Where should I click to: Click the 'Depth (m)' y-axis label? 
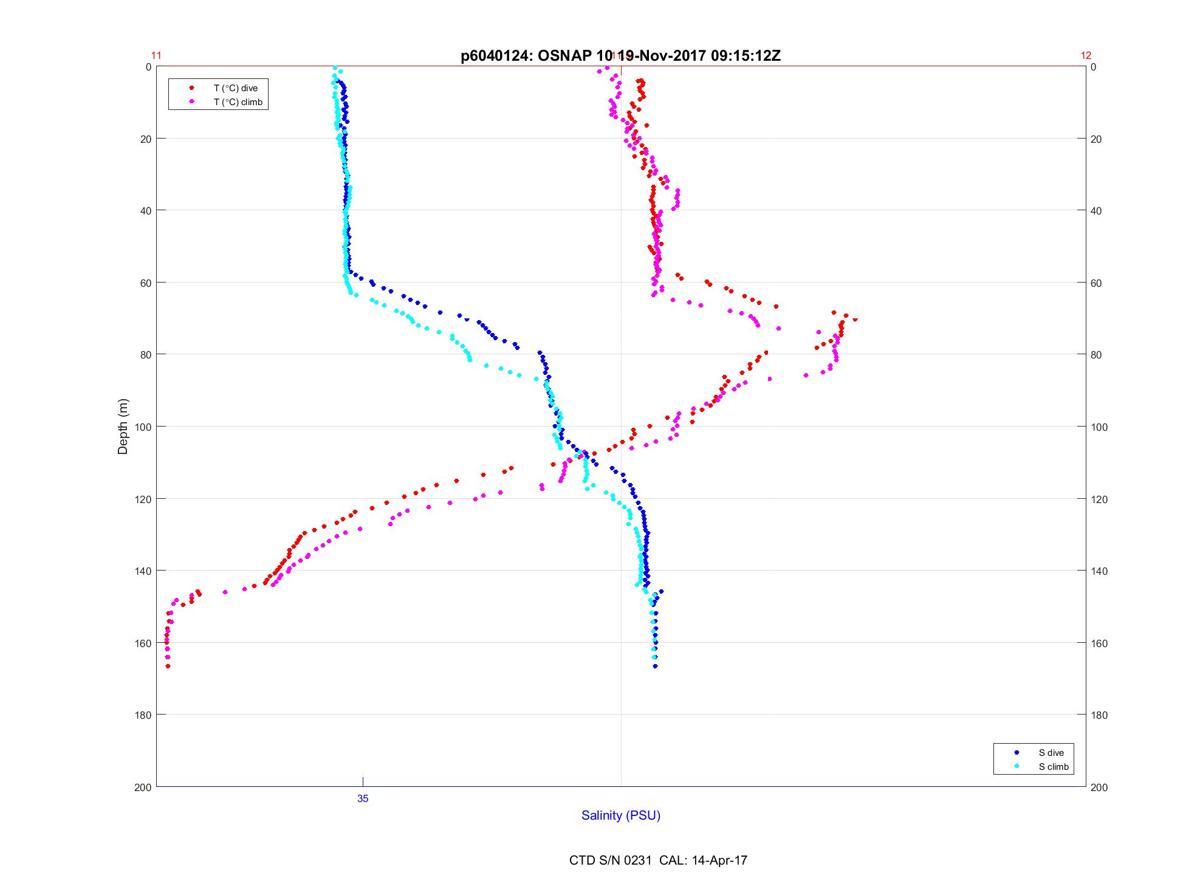tap(124, 426)
